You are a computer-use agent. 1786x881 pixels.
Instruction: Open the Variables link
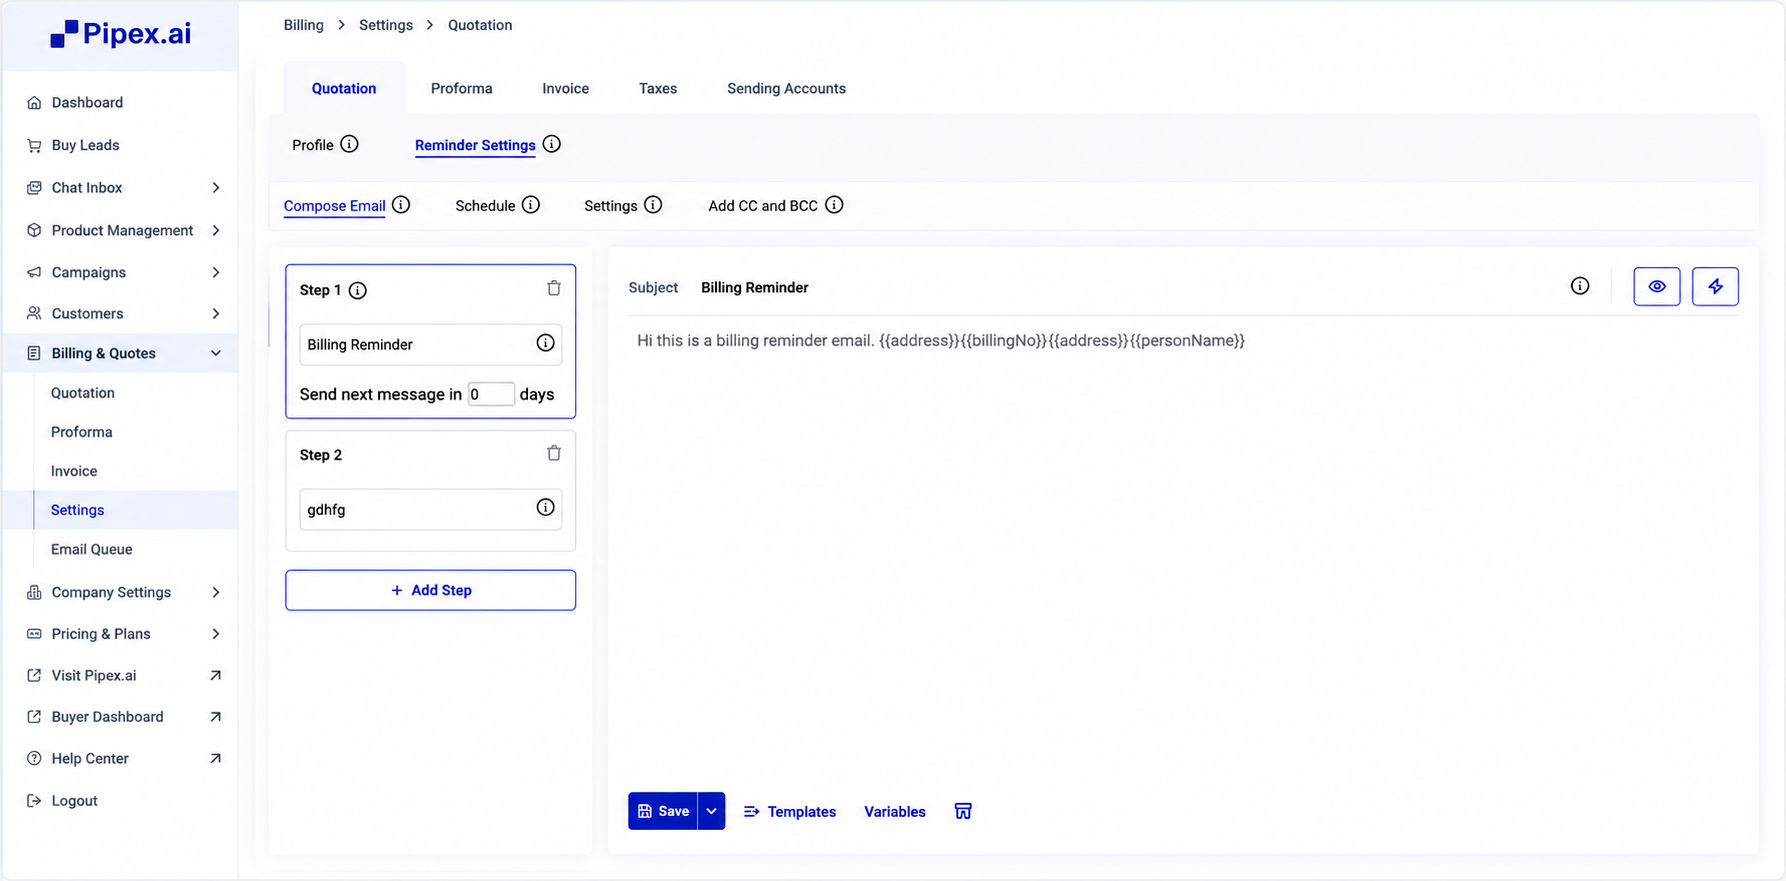click(895, 811)
